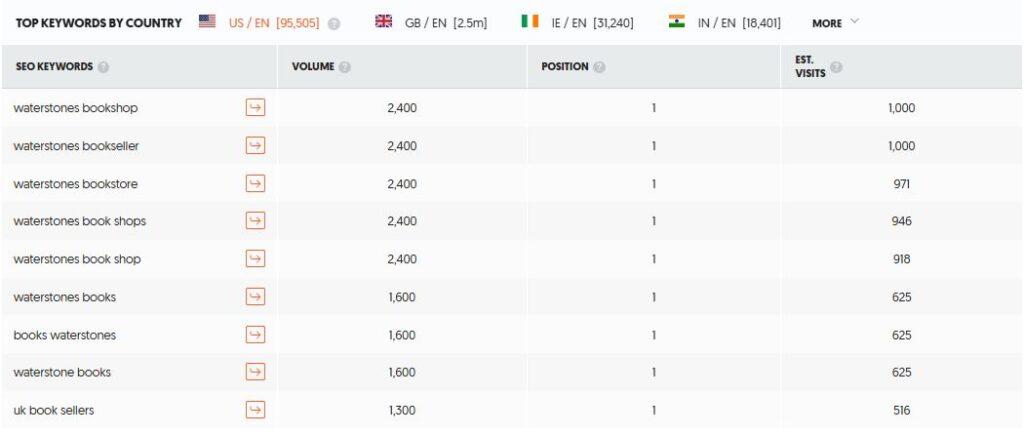The width and height of the screenshot is (1024, 435).
Task: Switch to IE / EN country tab
Action: coord(577,23)
